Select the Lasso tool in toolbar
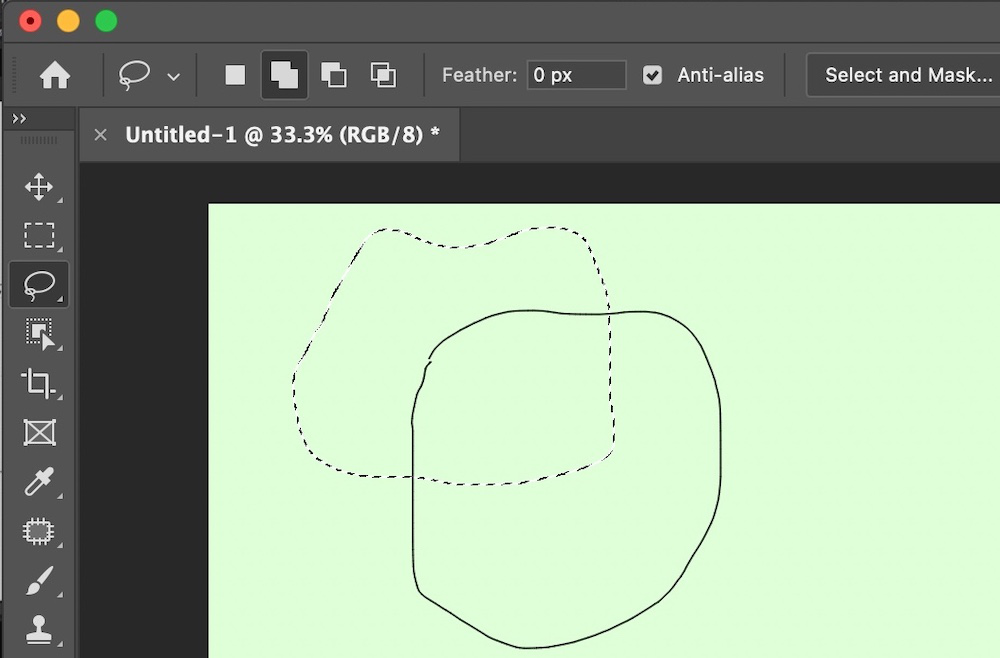The width and height of the screenshot is (1000, 658). pyautogui.click(x=39, y=285)
